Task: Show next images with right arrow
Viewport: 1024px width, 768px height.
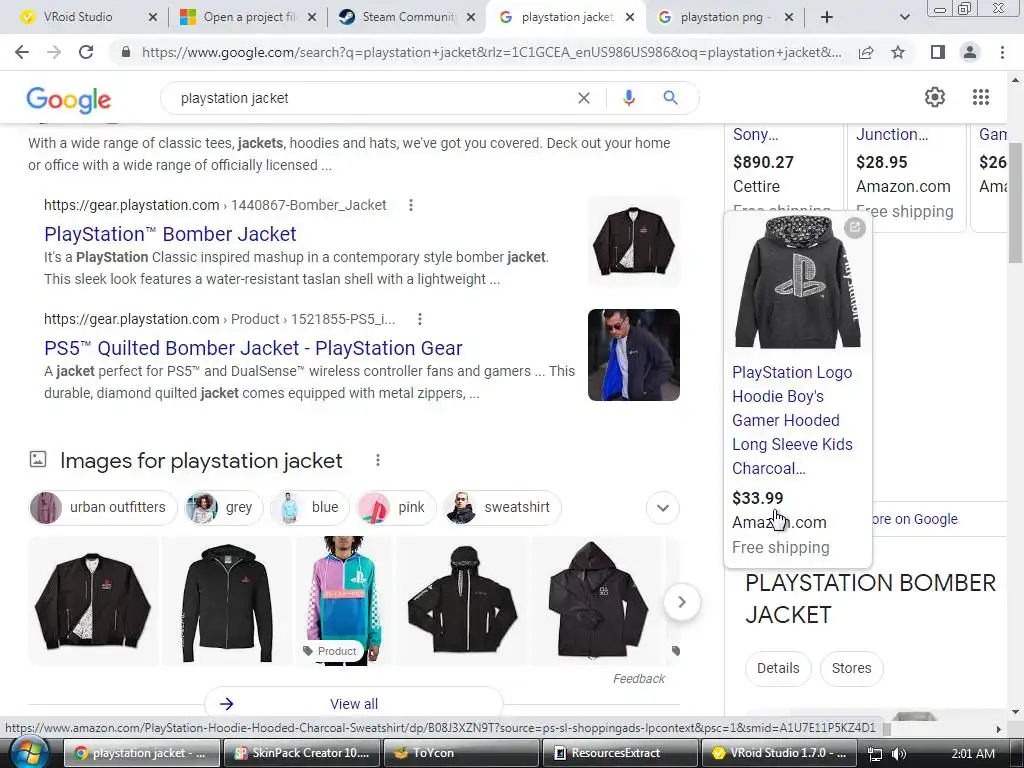Action: coord(681,602)
